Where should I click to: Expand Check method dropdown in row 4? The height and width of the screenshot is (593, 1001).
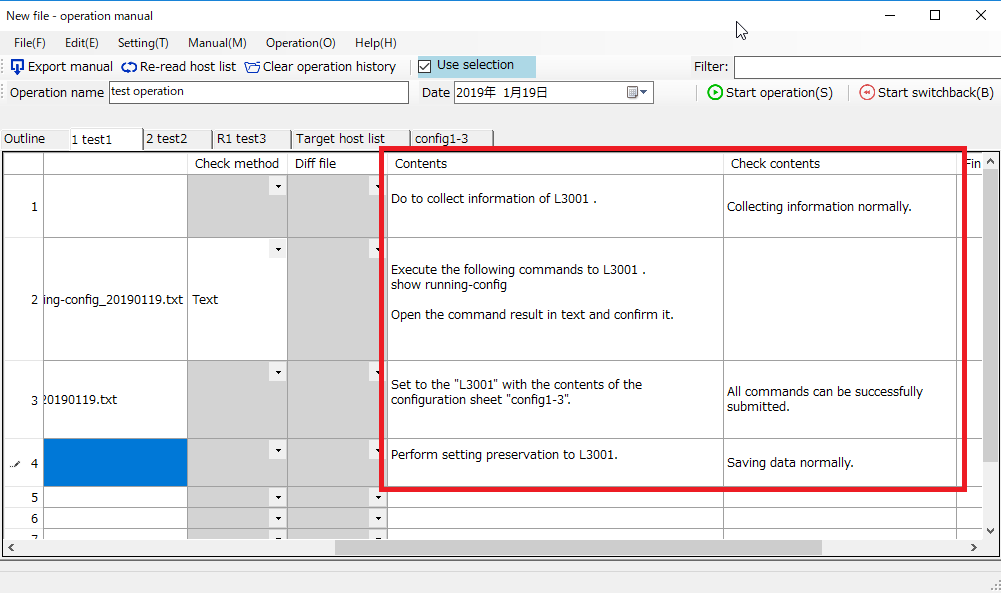coord(277,450)
